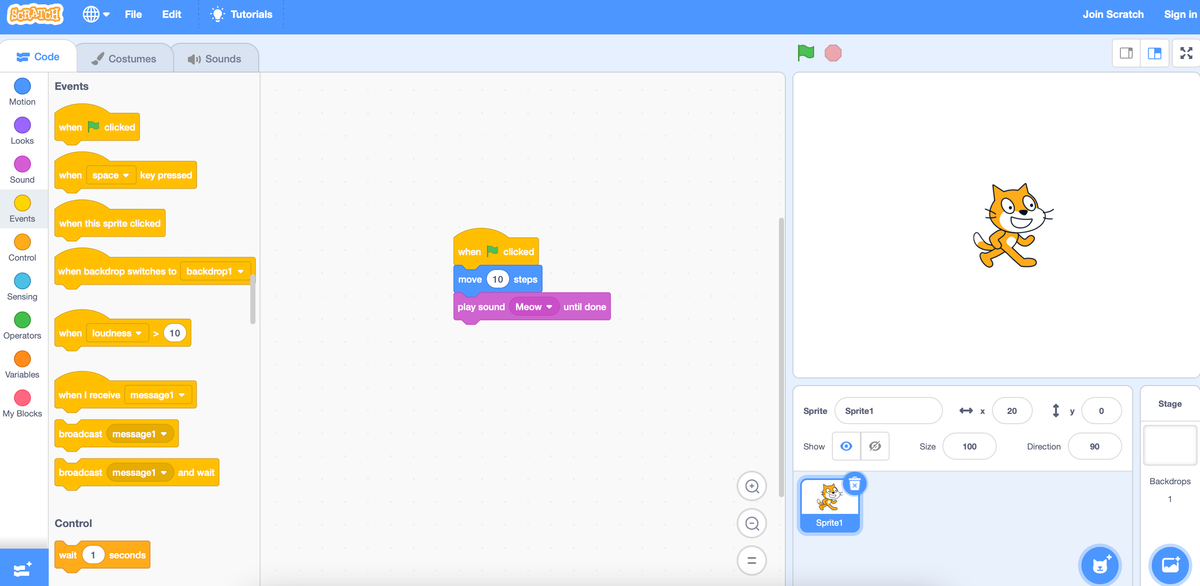
Task: Switch to the Code tab
Action: click(38, 57)
